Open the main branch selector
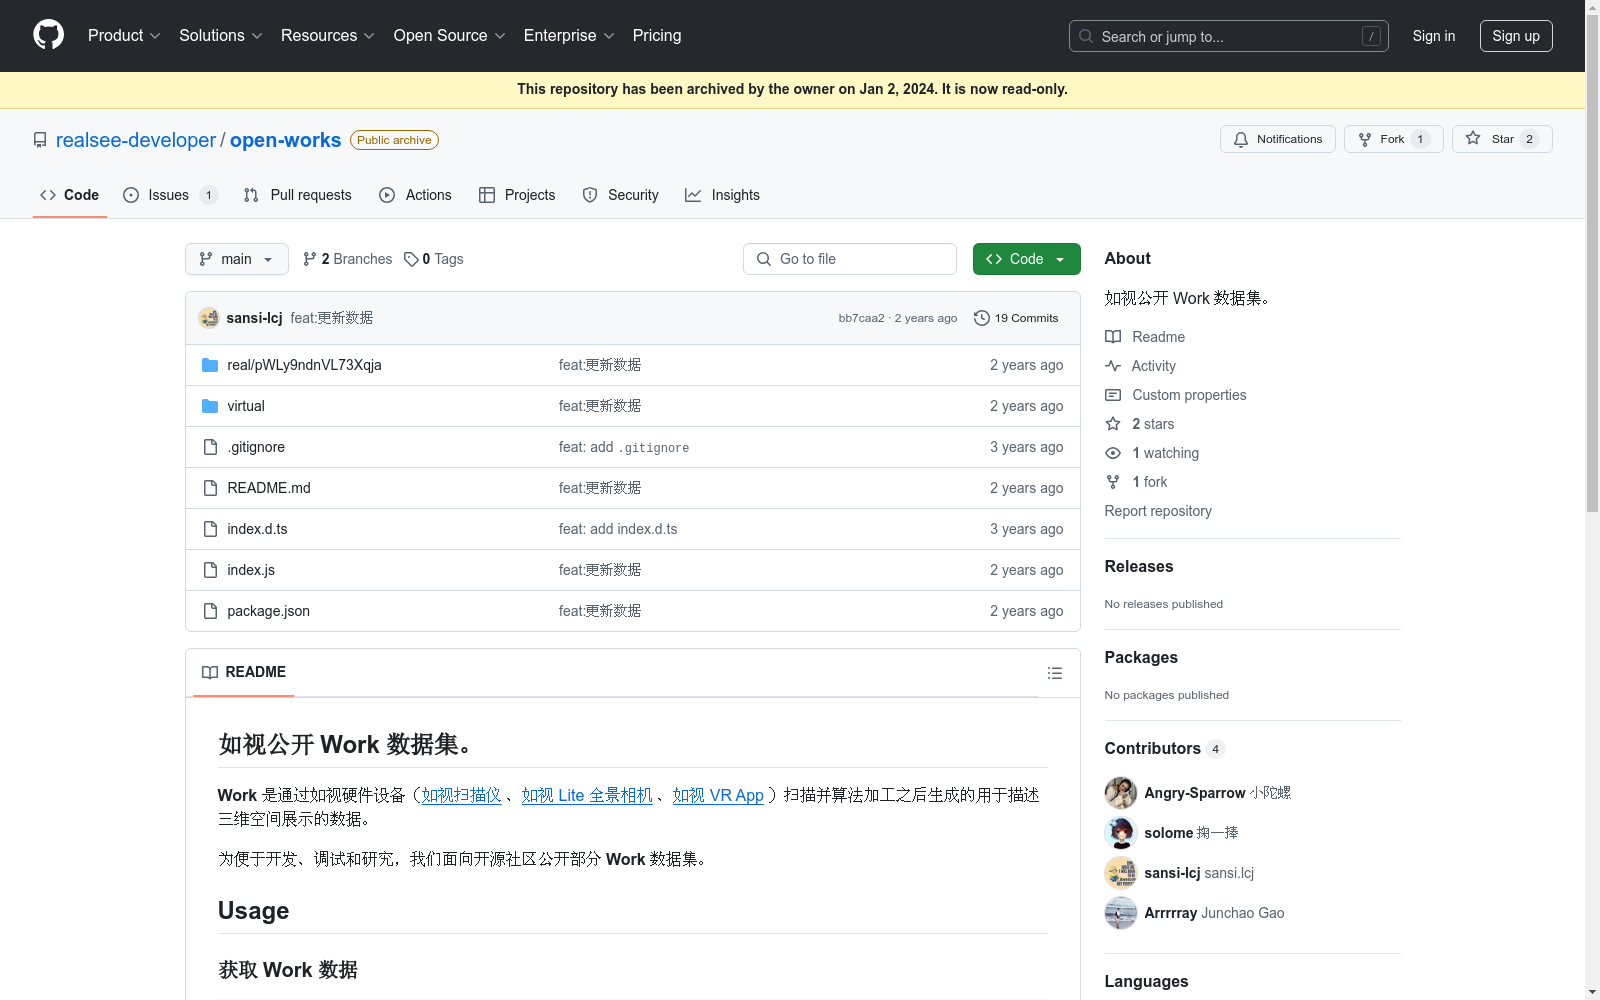 [x=237, y=259]
